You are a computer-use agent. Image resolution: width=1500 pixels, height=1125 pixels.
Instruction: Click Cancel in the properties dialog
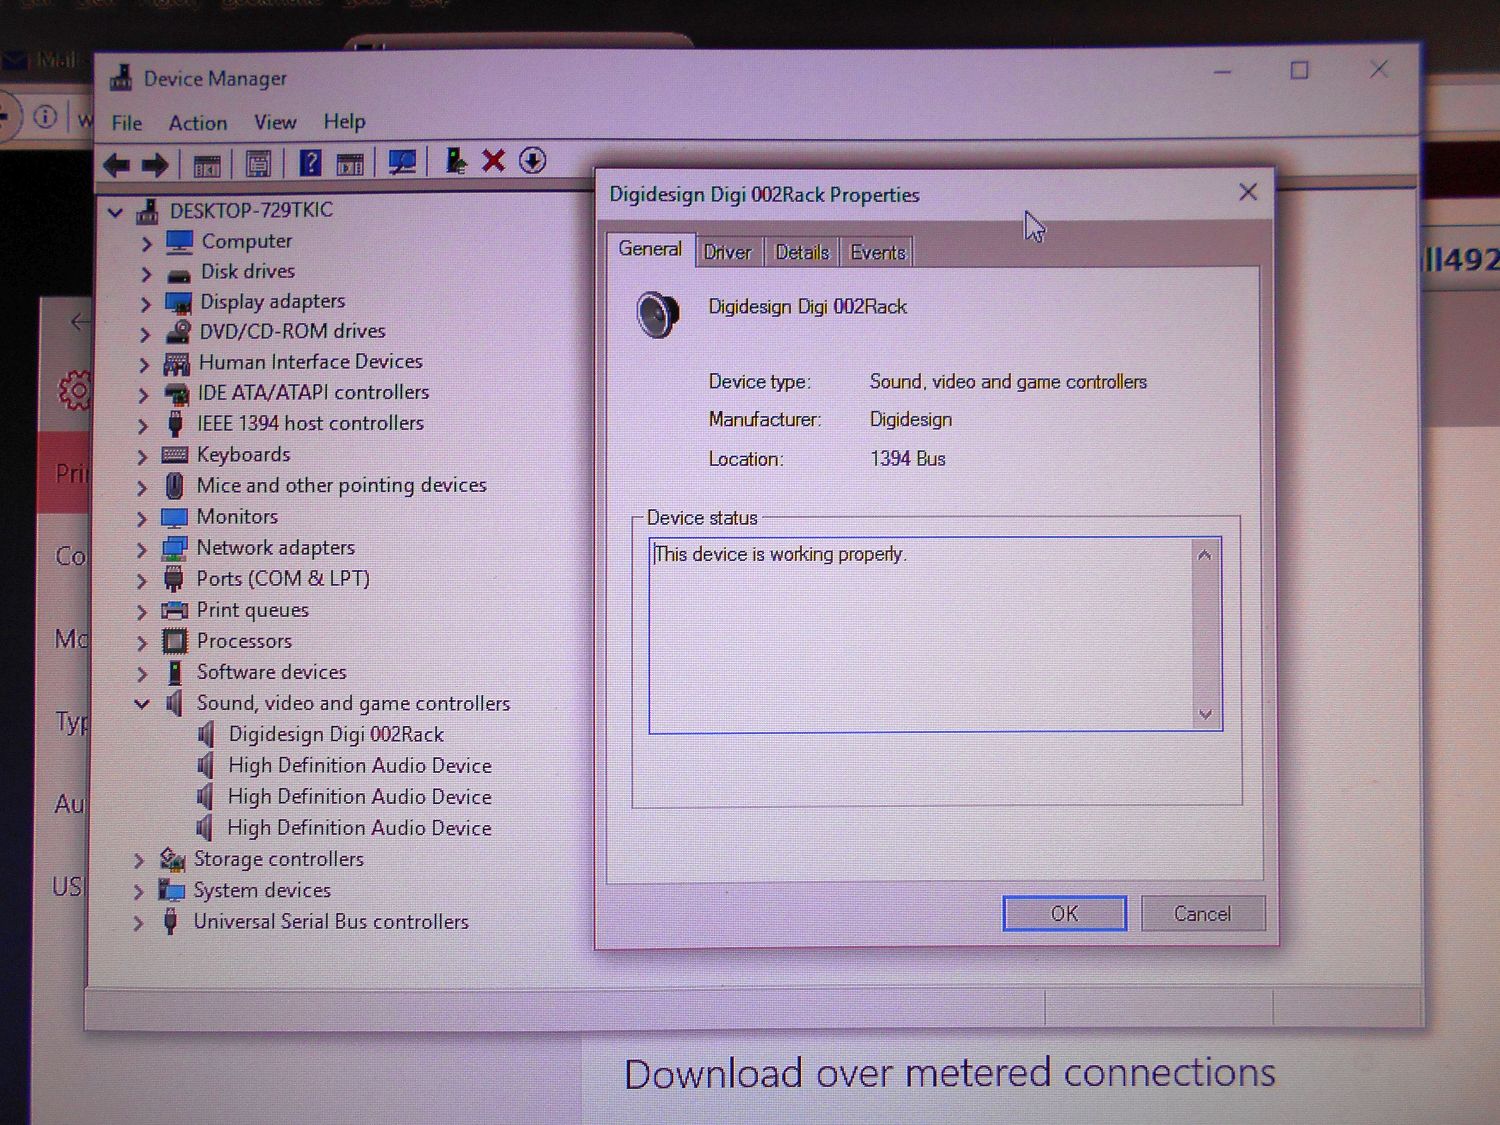tap(1202, 914)
